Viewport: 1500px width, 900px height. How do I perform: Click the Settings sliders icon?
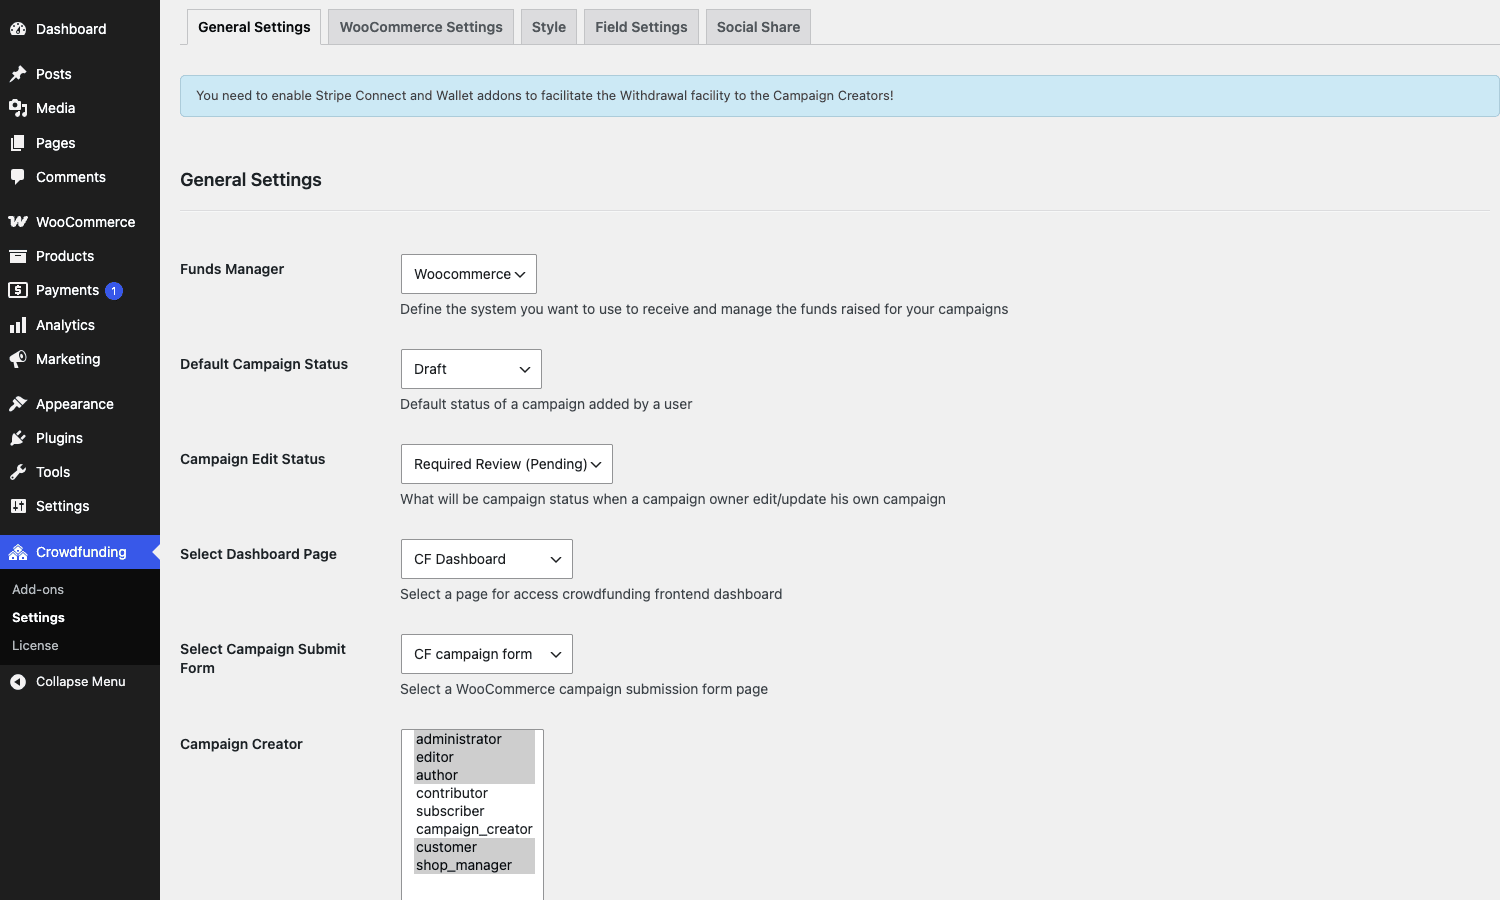(x=18, y=506)
